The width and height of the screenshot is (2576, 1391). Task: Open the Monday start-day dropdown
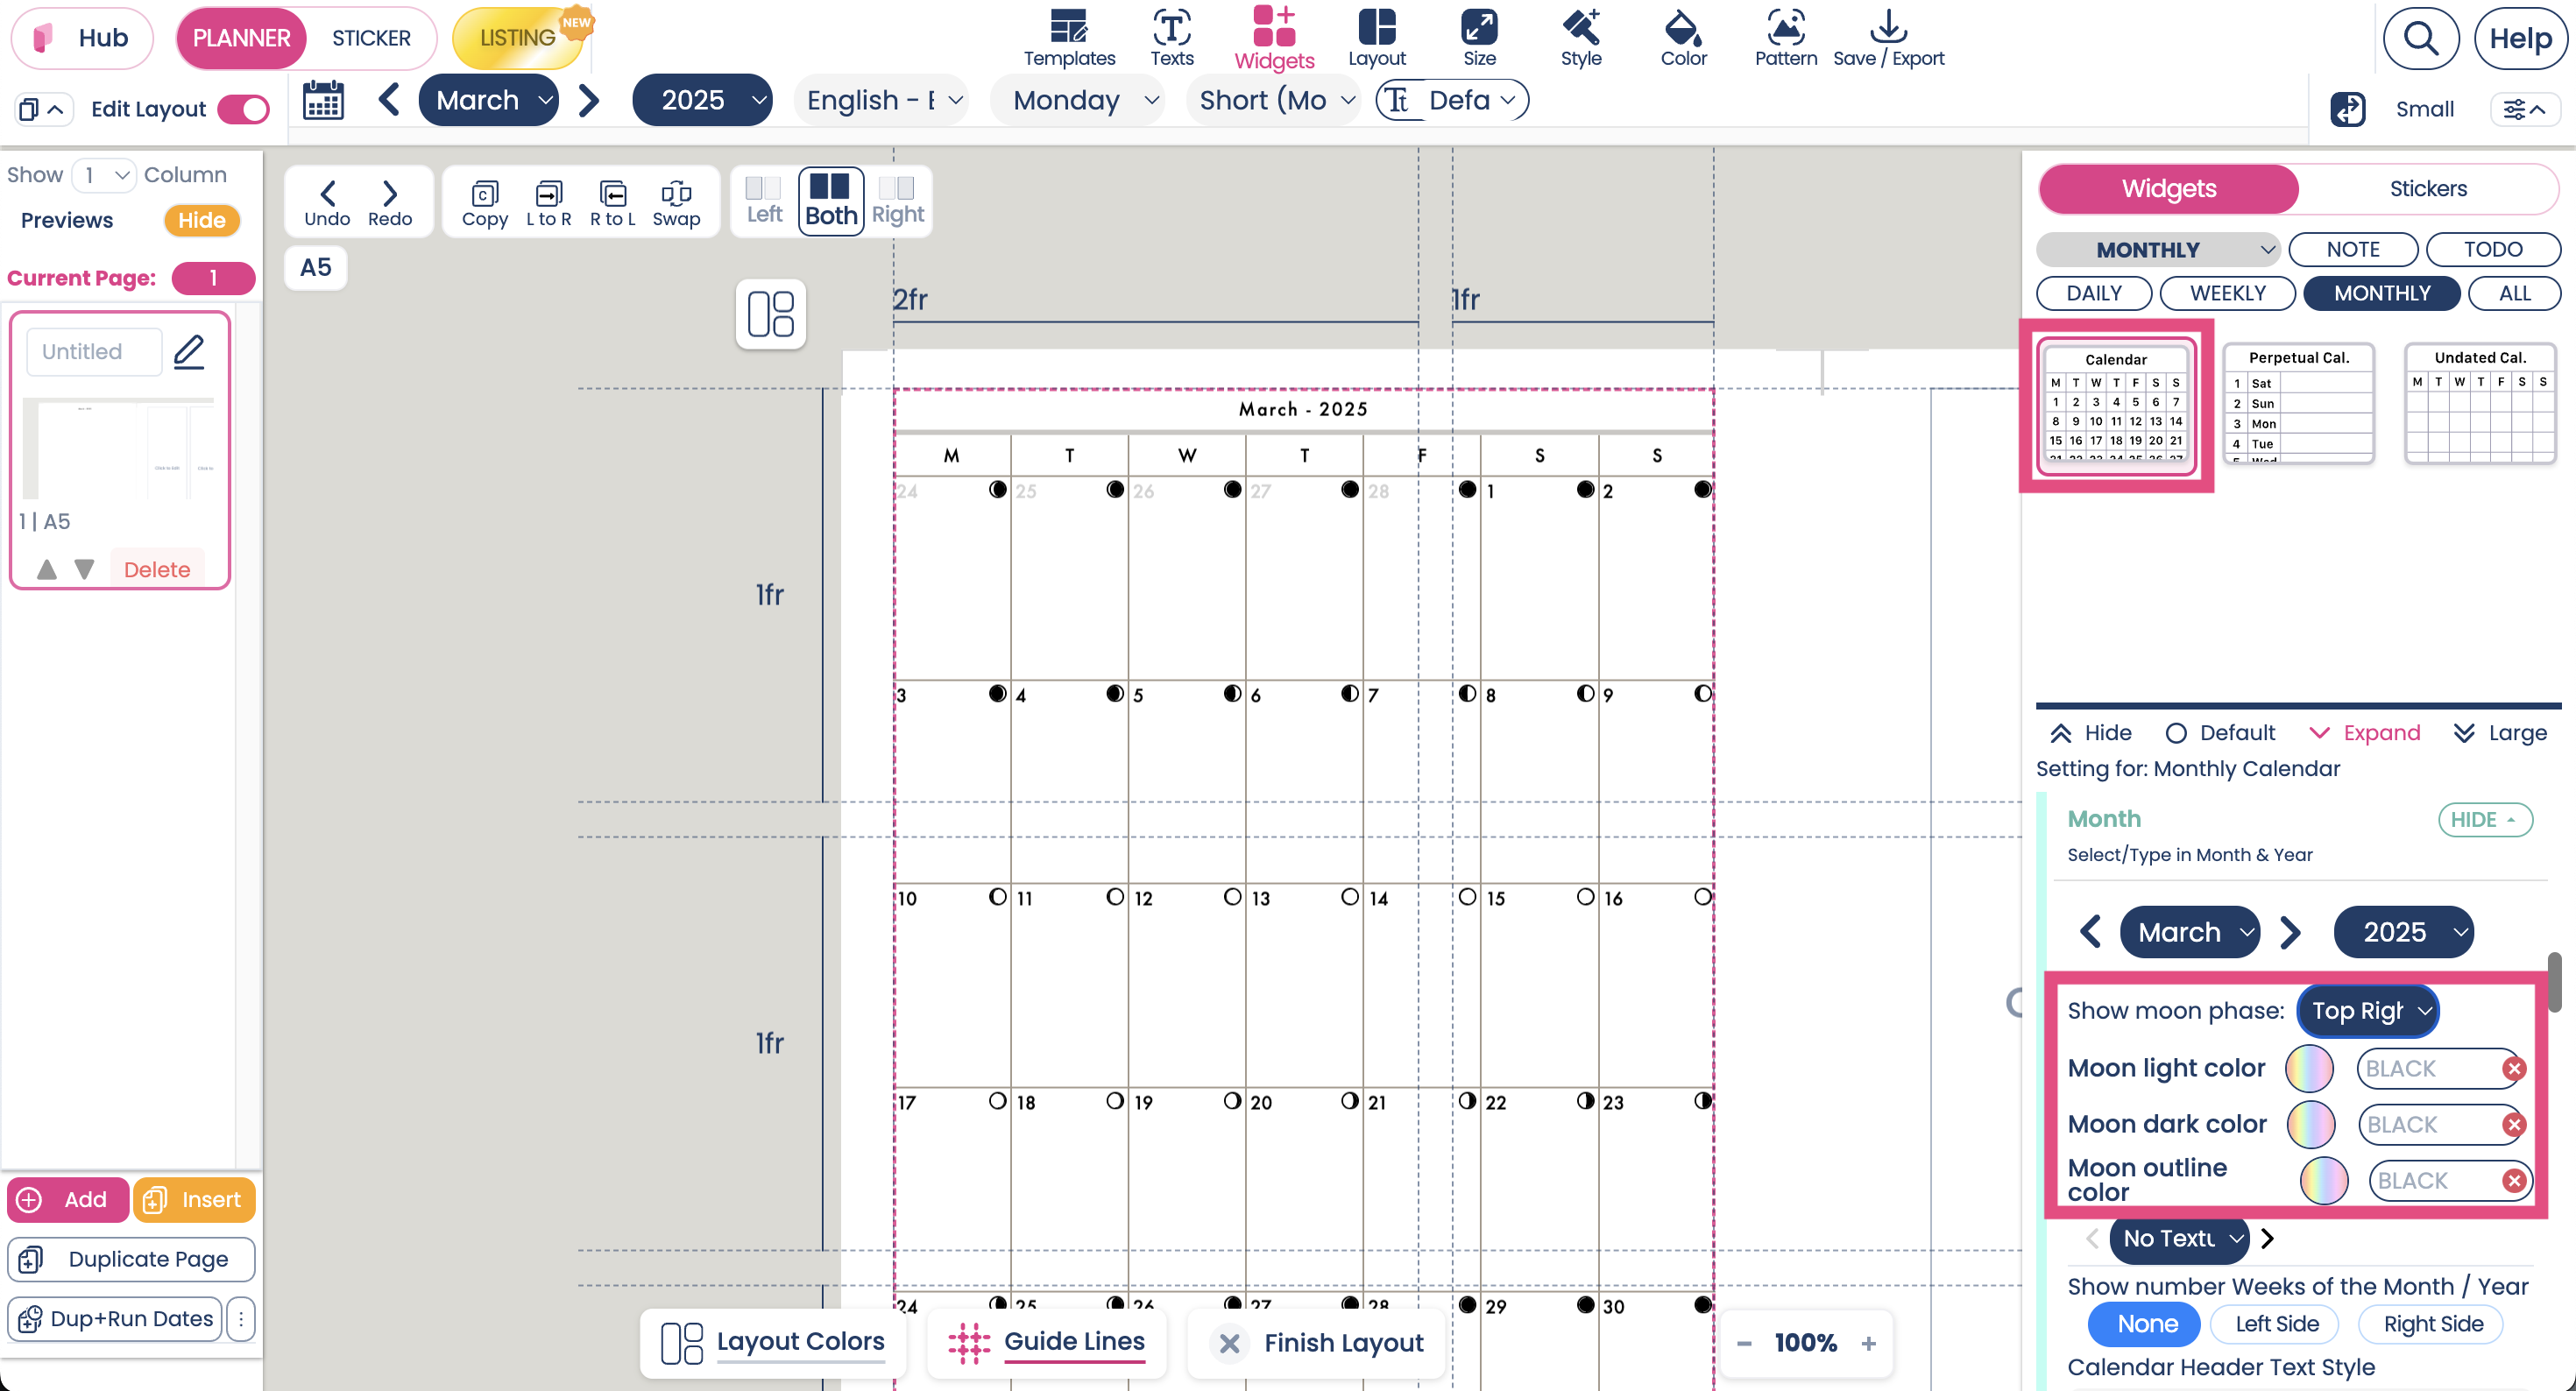click(x=1078, y=100)
